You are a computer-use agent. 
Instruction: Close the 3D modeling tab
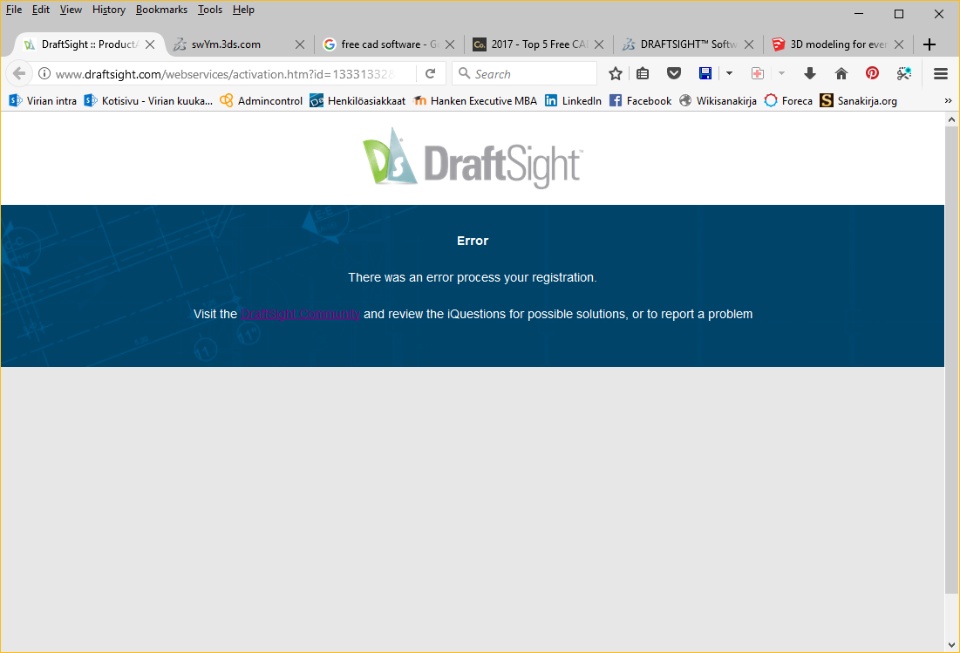(x=899, y=44)
